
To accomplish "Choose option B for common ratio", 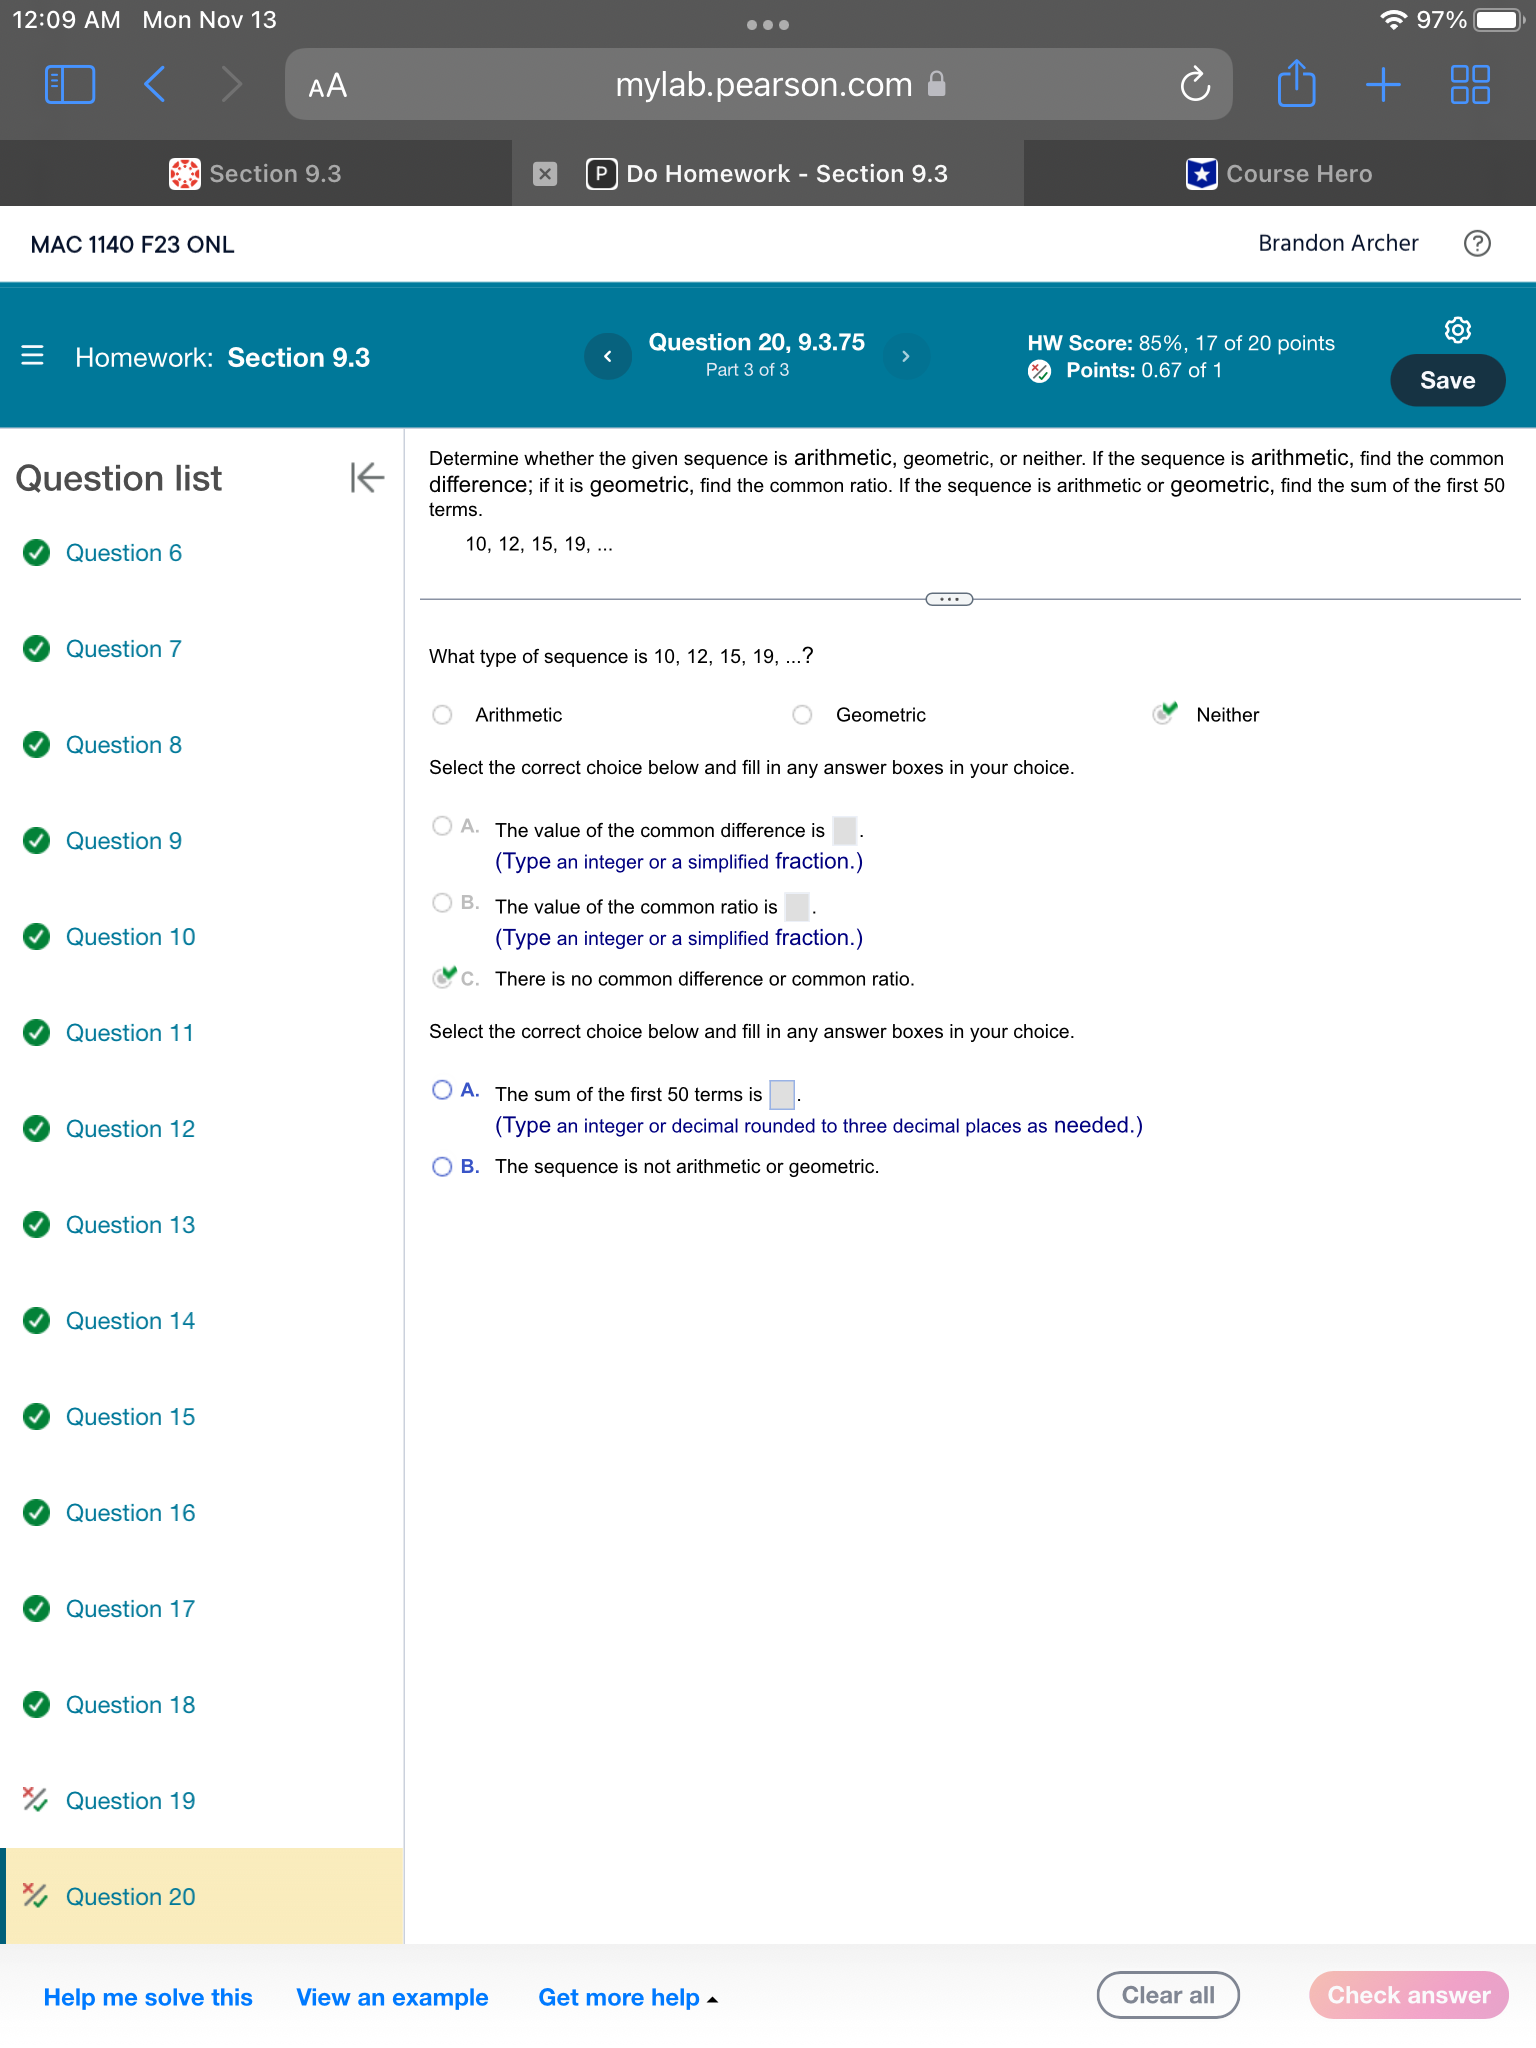I will click(442, 903).
